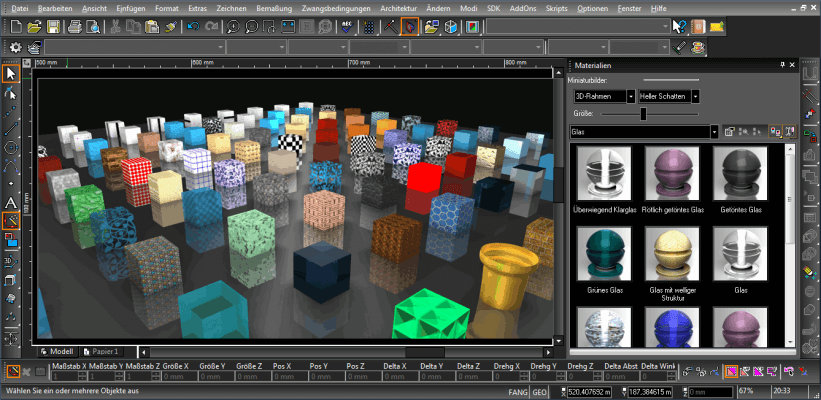Click the orange-highlighted render camera icon
The height and width of the screenshot is (400, 821).
[409, 26]
